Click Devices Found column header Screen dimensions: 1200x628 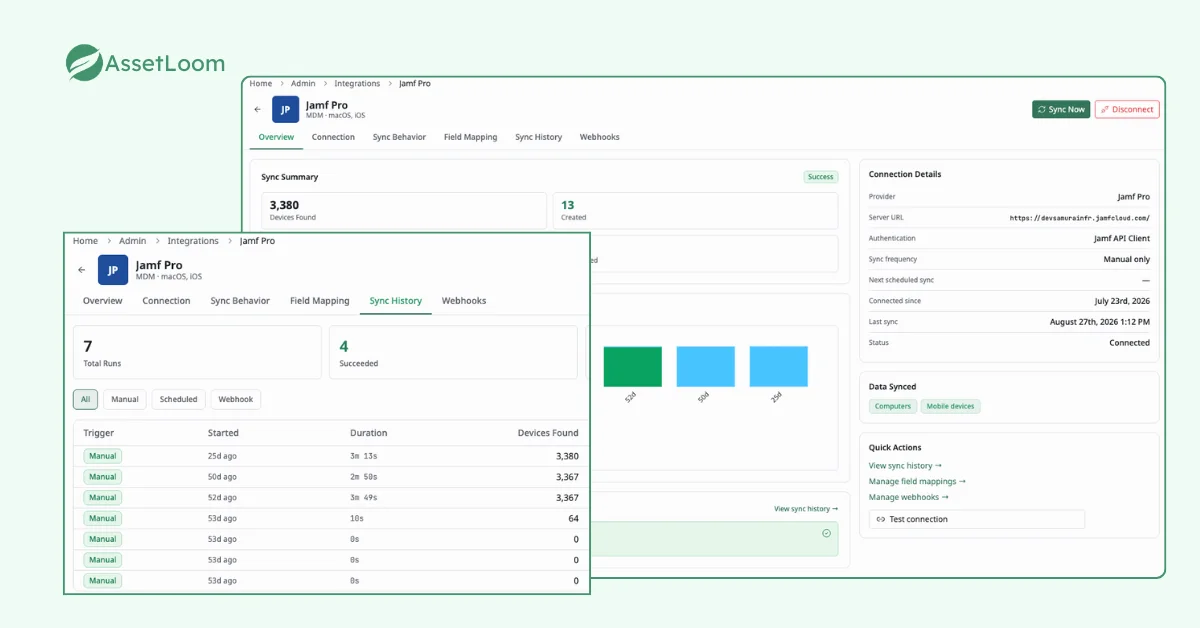(548, 433)
